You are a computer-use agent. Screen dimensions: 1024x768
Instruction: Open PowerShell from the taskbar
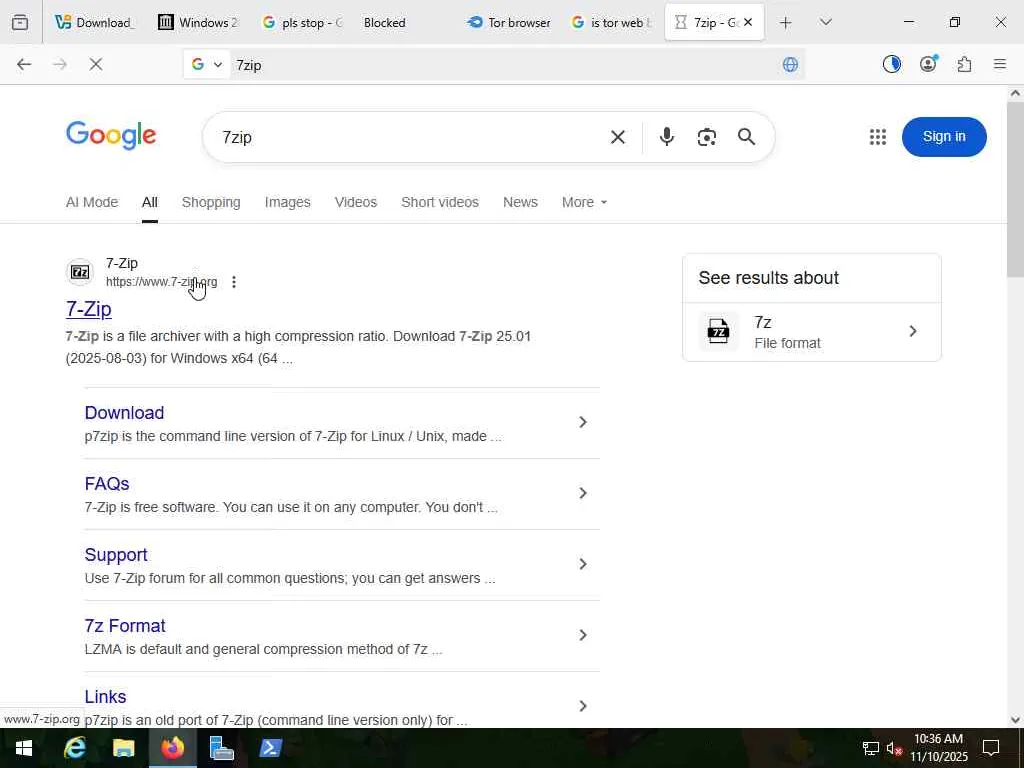270,748
